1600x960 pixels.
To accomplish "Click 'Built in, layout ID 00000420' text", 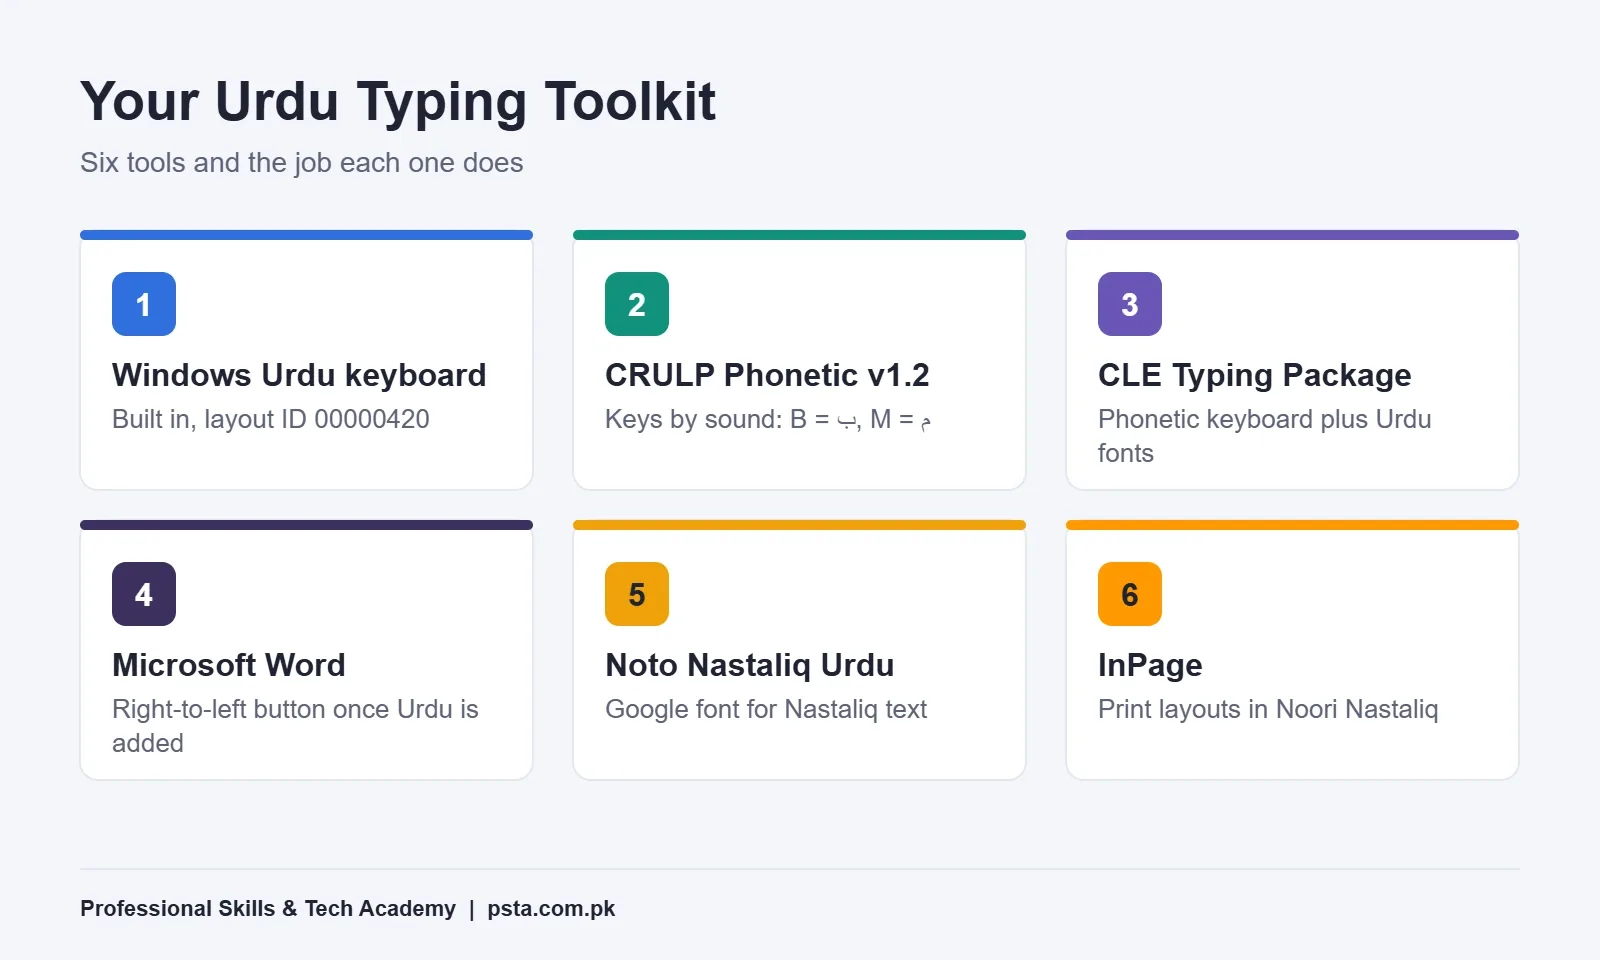I will coord(271,419).
